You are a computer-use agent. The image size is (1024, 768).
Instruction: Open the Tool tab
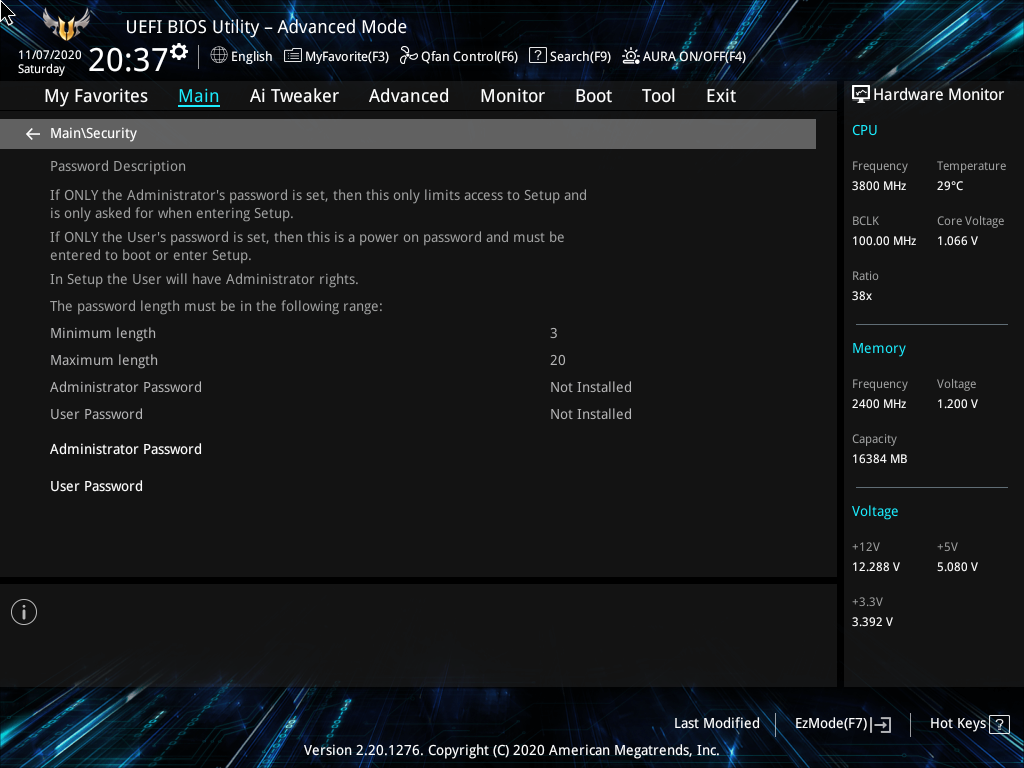pyautogui.click(x=658, y=96)
